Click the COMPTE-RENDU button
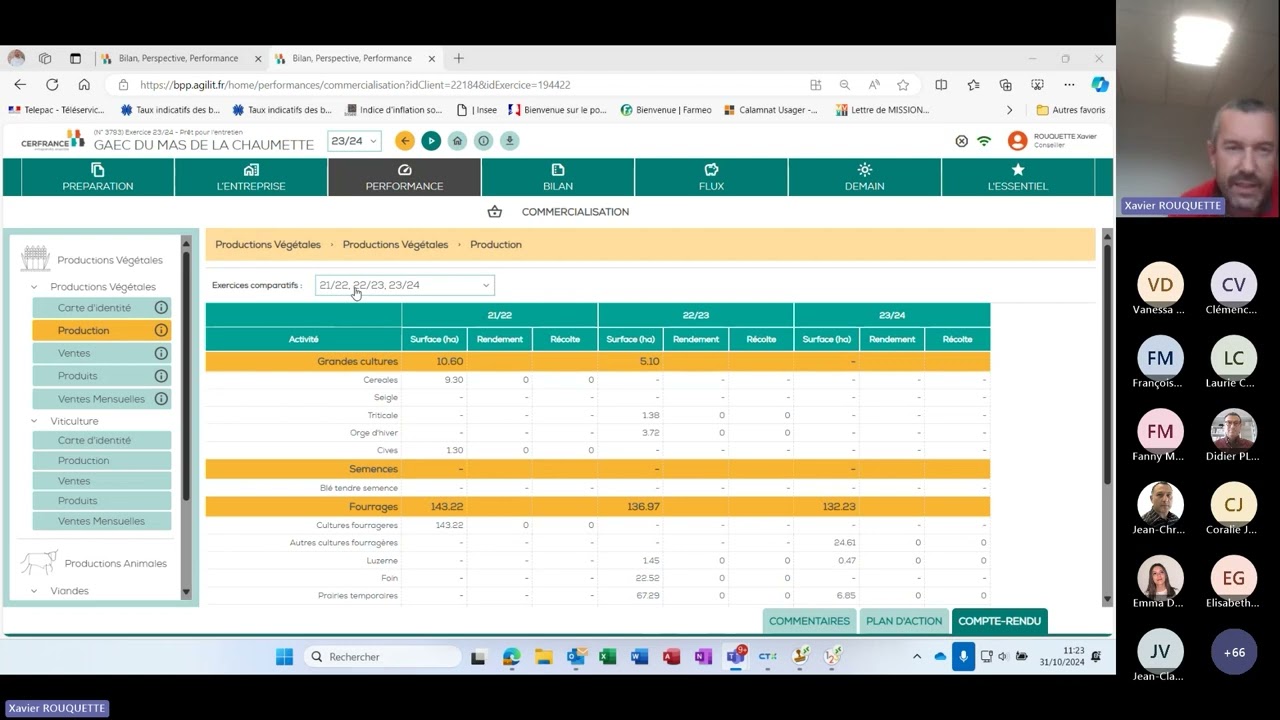The height and width of the screenshot is (720, 1280). [x=1000, y=621]
